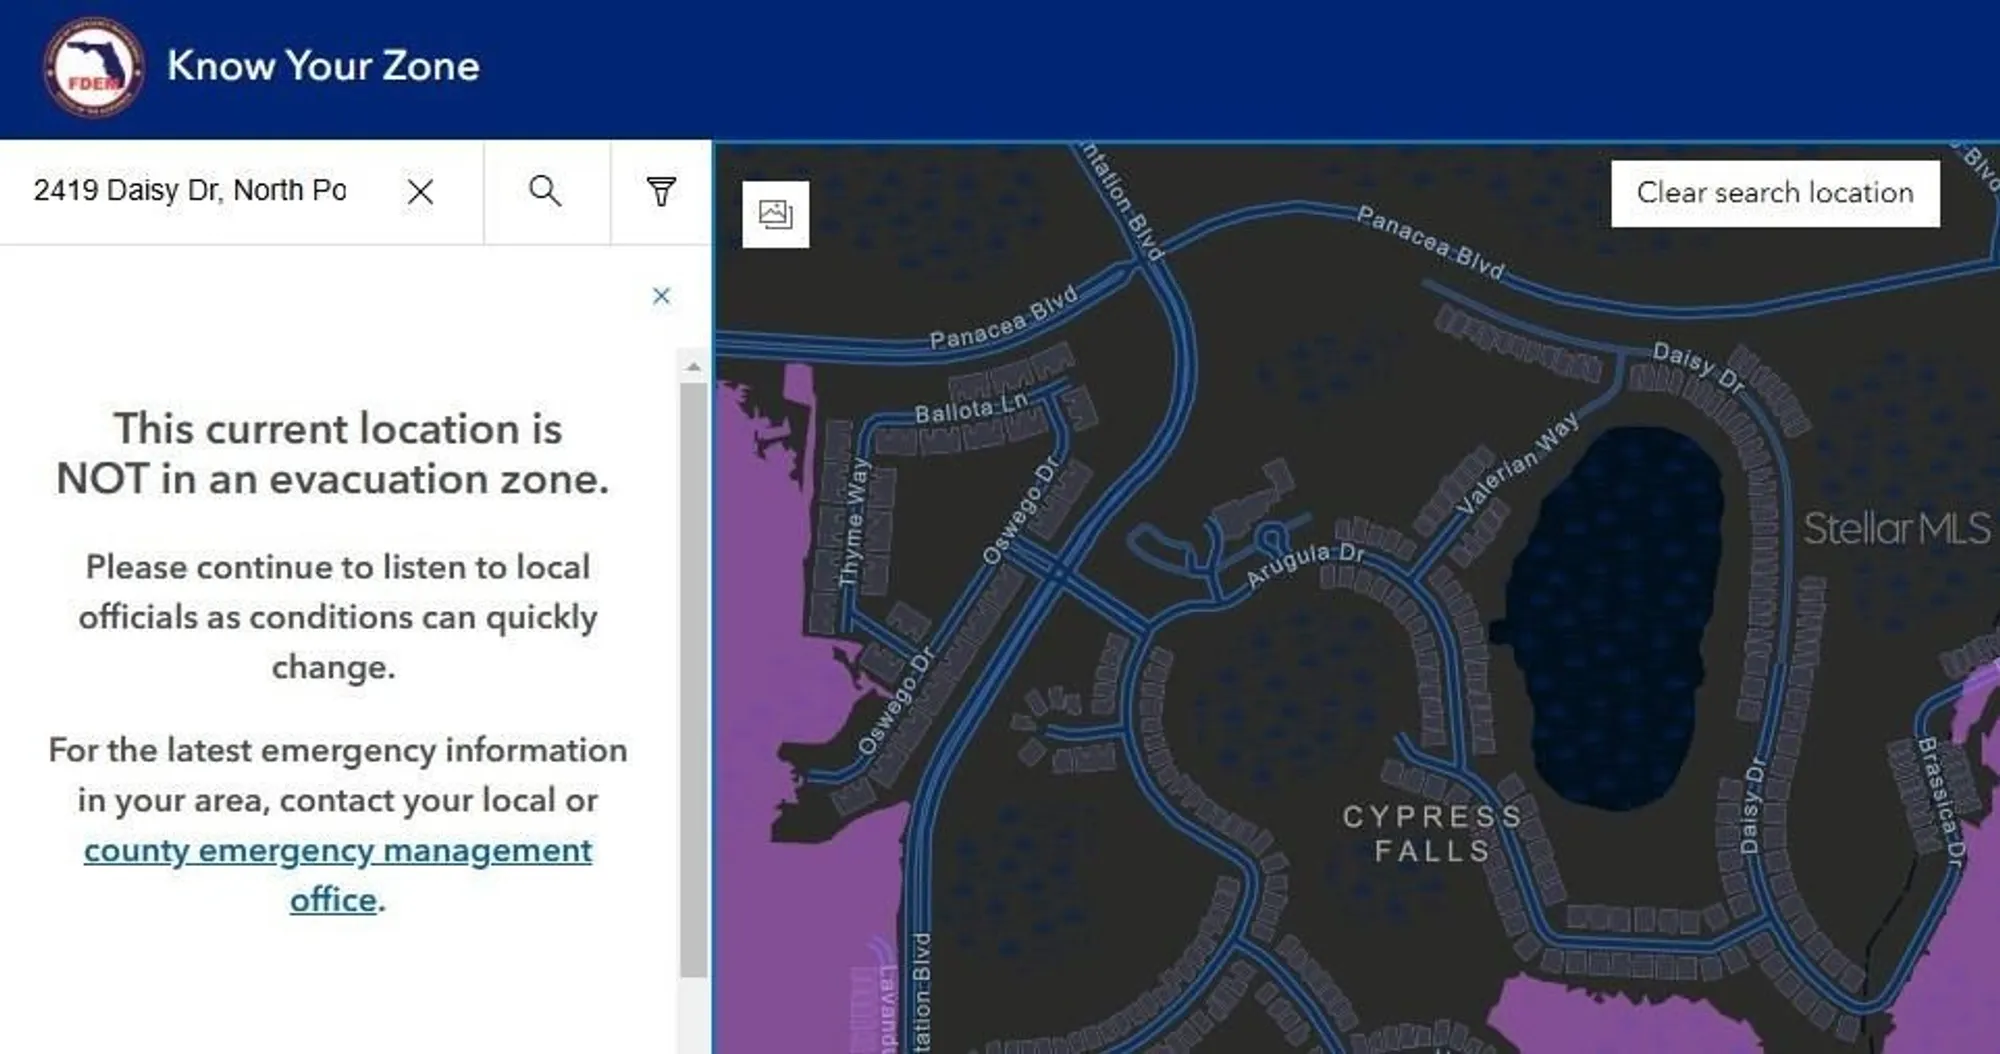Click the purple evacuation zone on the left
This screenshot has height=1054, width=2000.
point(760,600)
